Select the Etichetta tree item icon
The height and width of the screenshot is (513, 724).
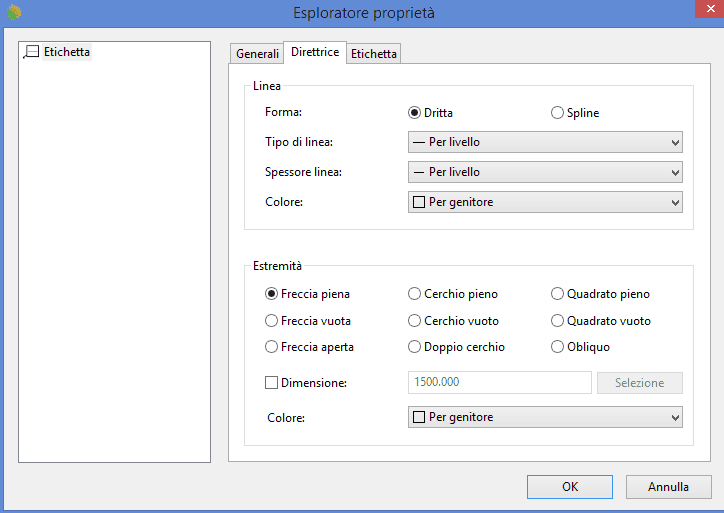[31, 51]
